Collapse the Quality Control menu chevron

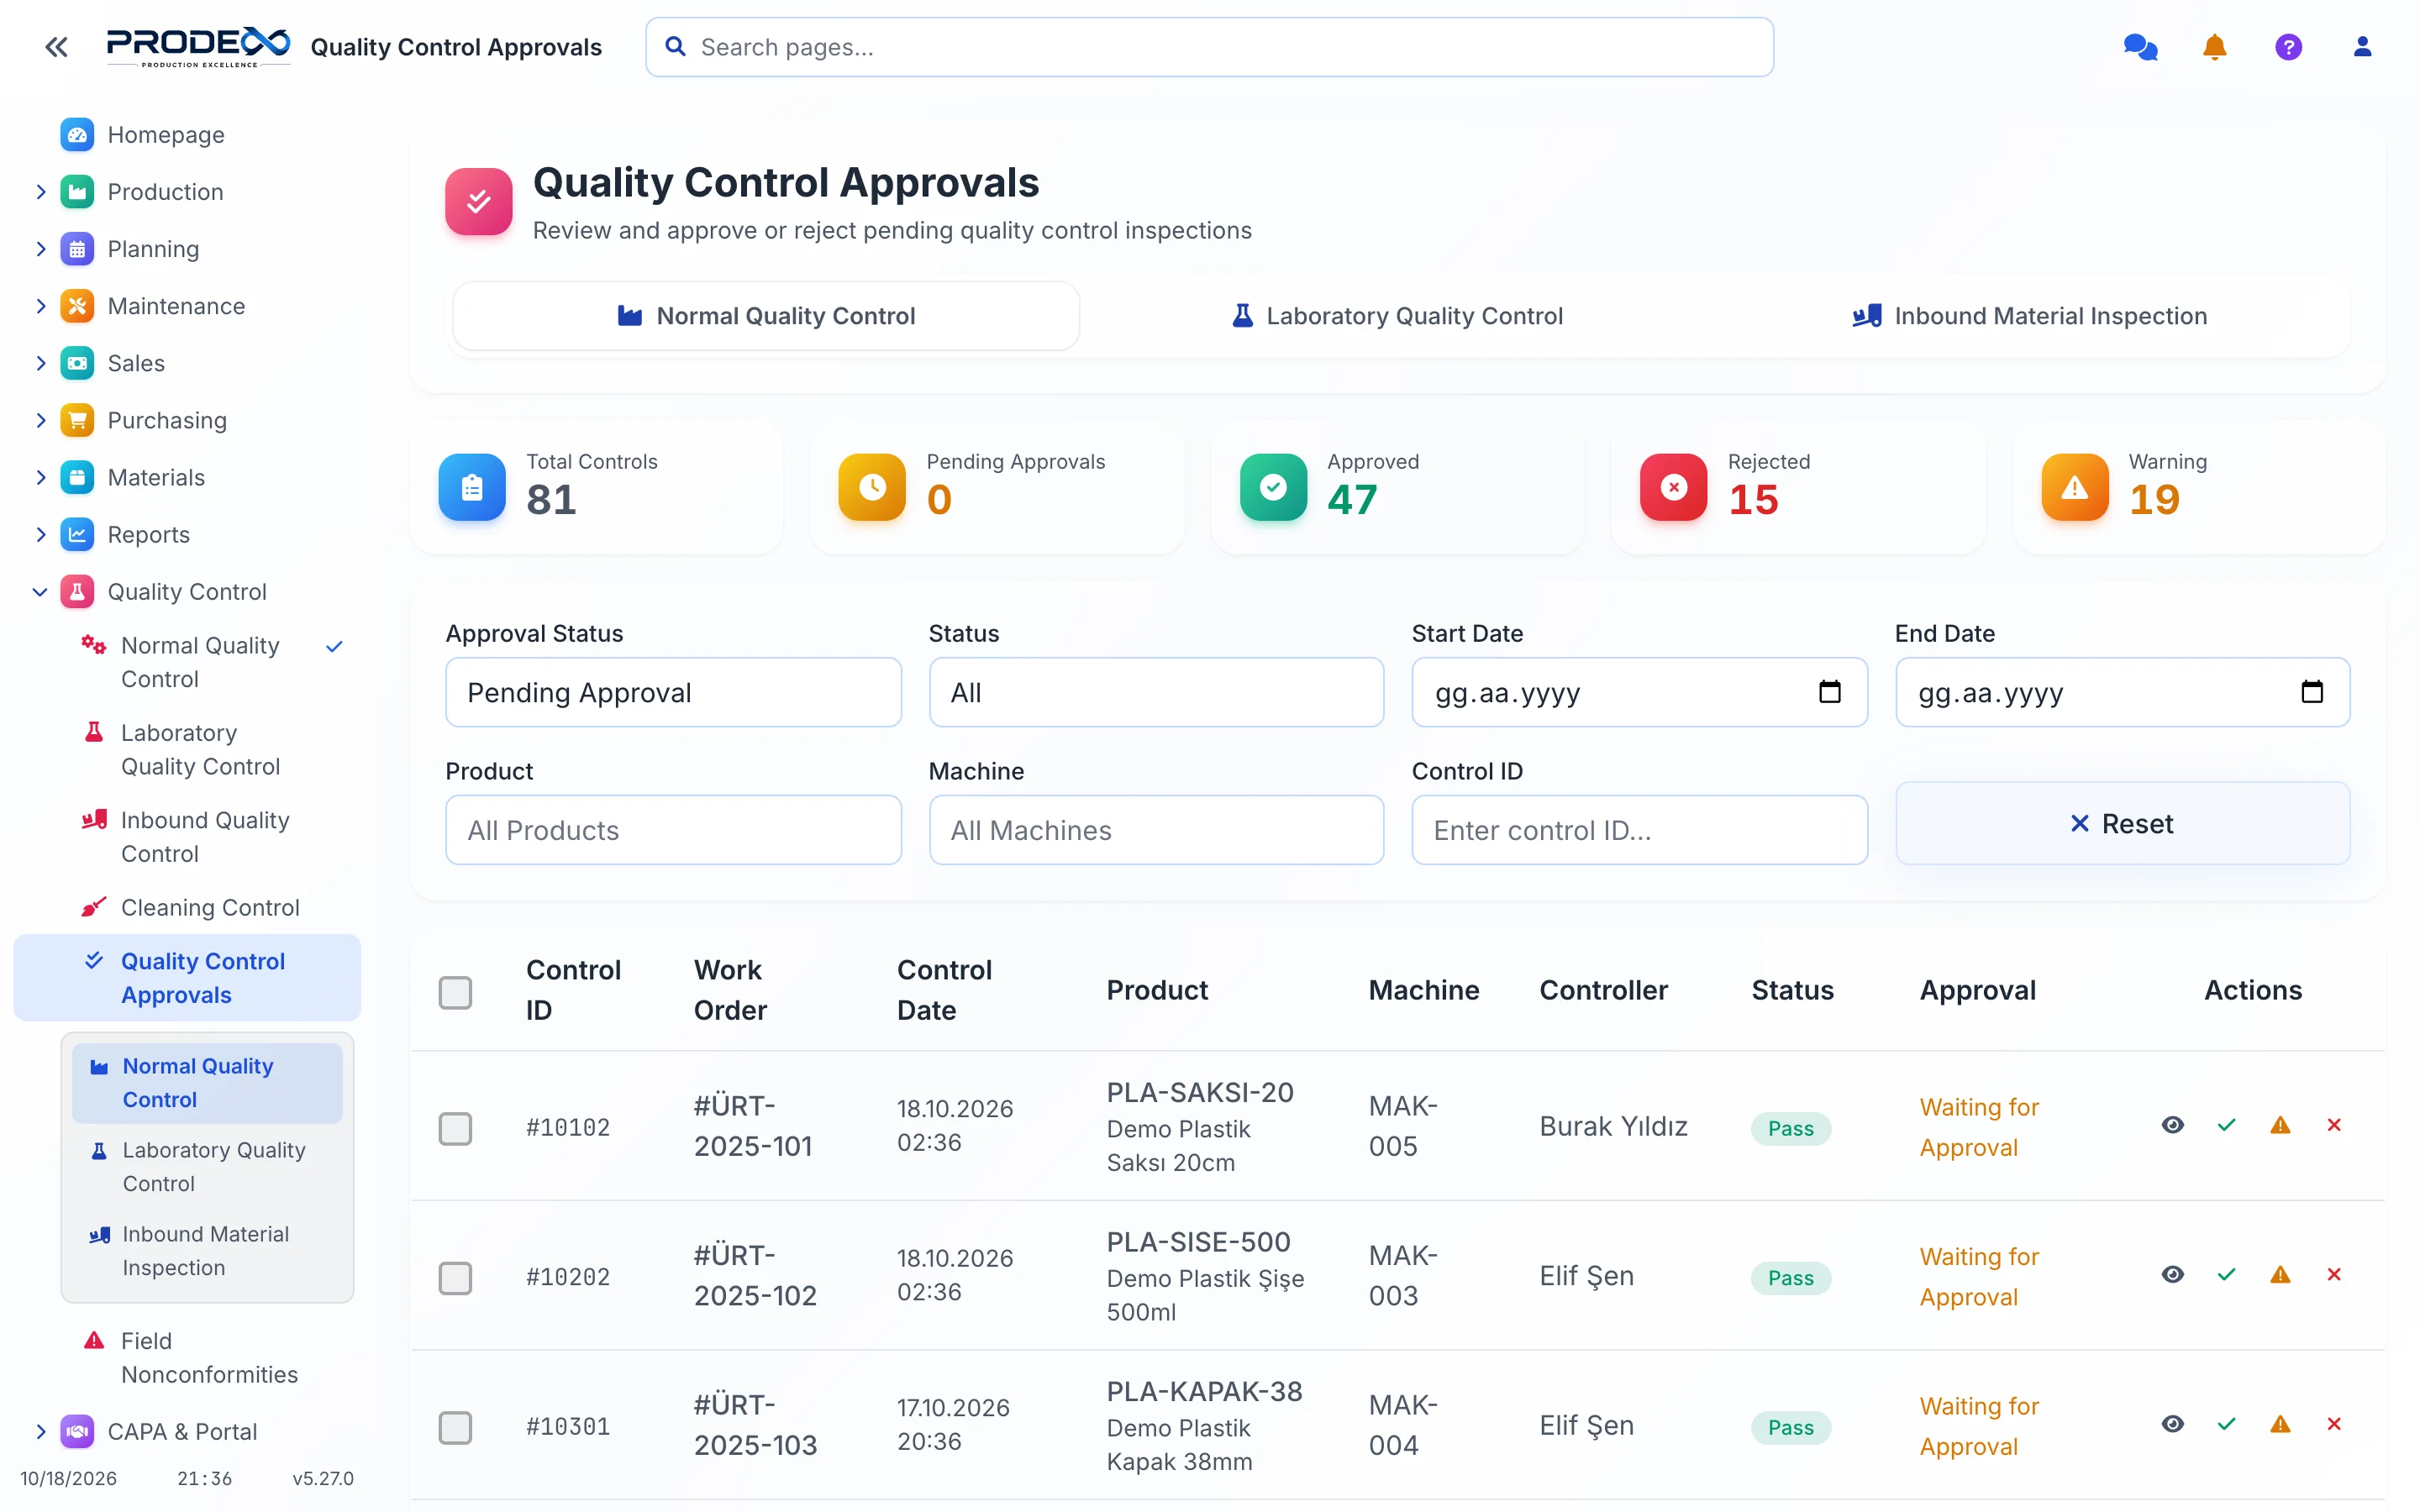coord(40,591)
